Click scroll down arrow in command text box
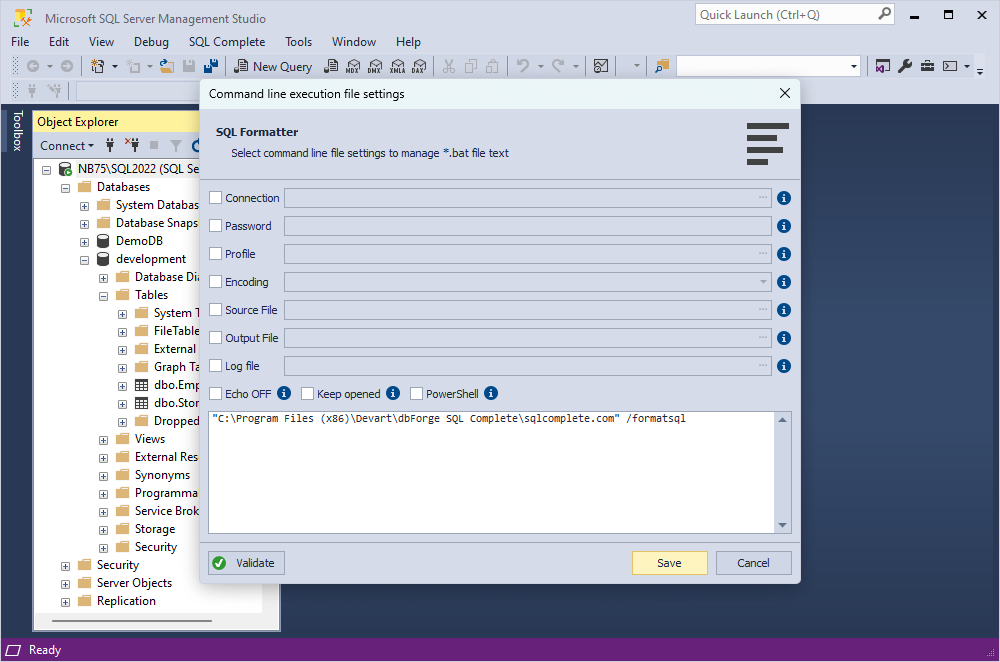This screenshot has width=1000, height=662. (x=783, y=525)
